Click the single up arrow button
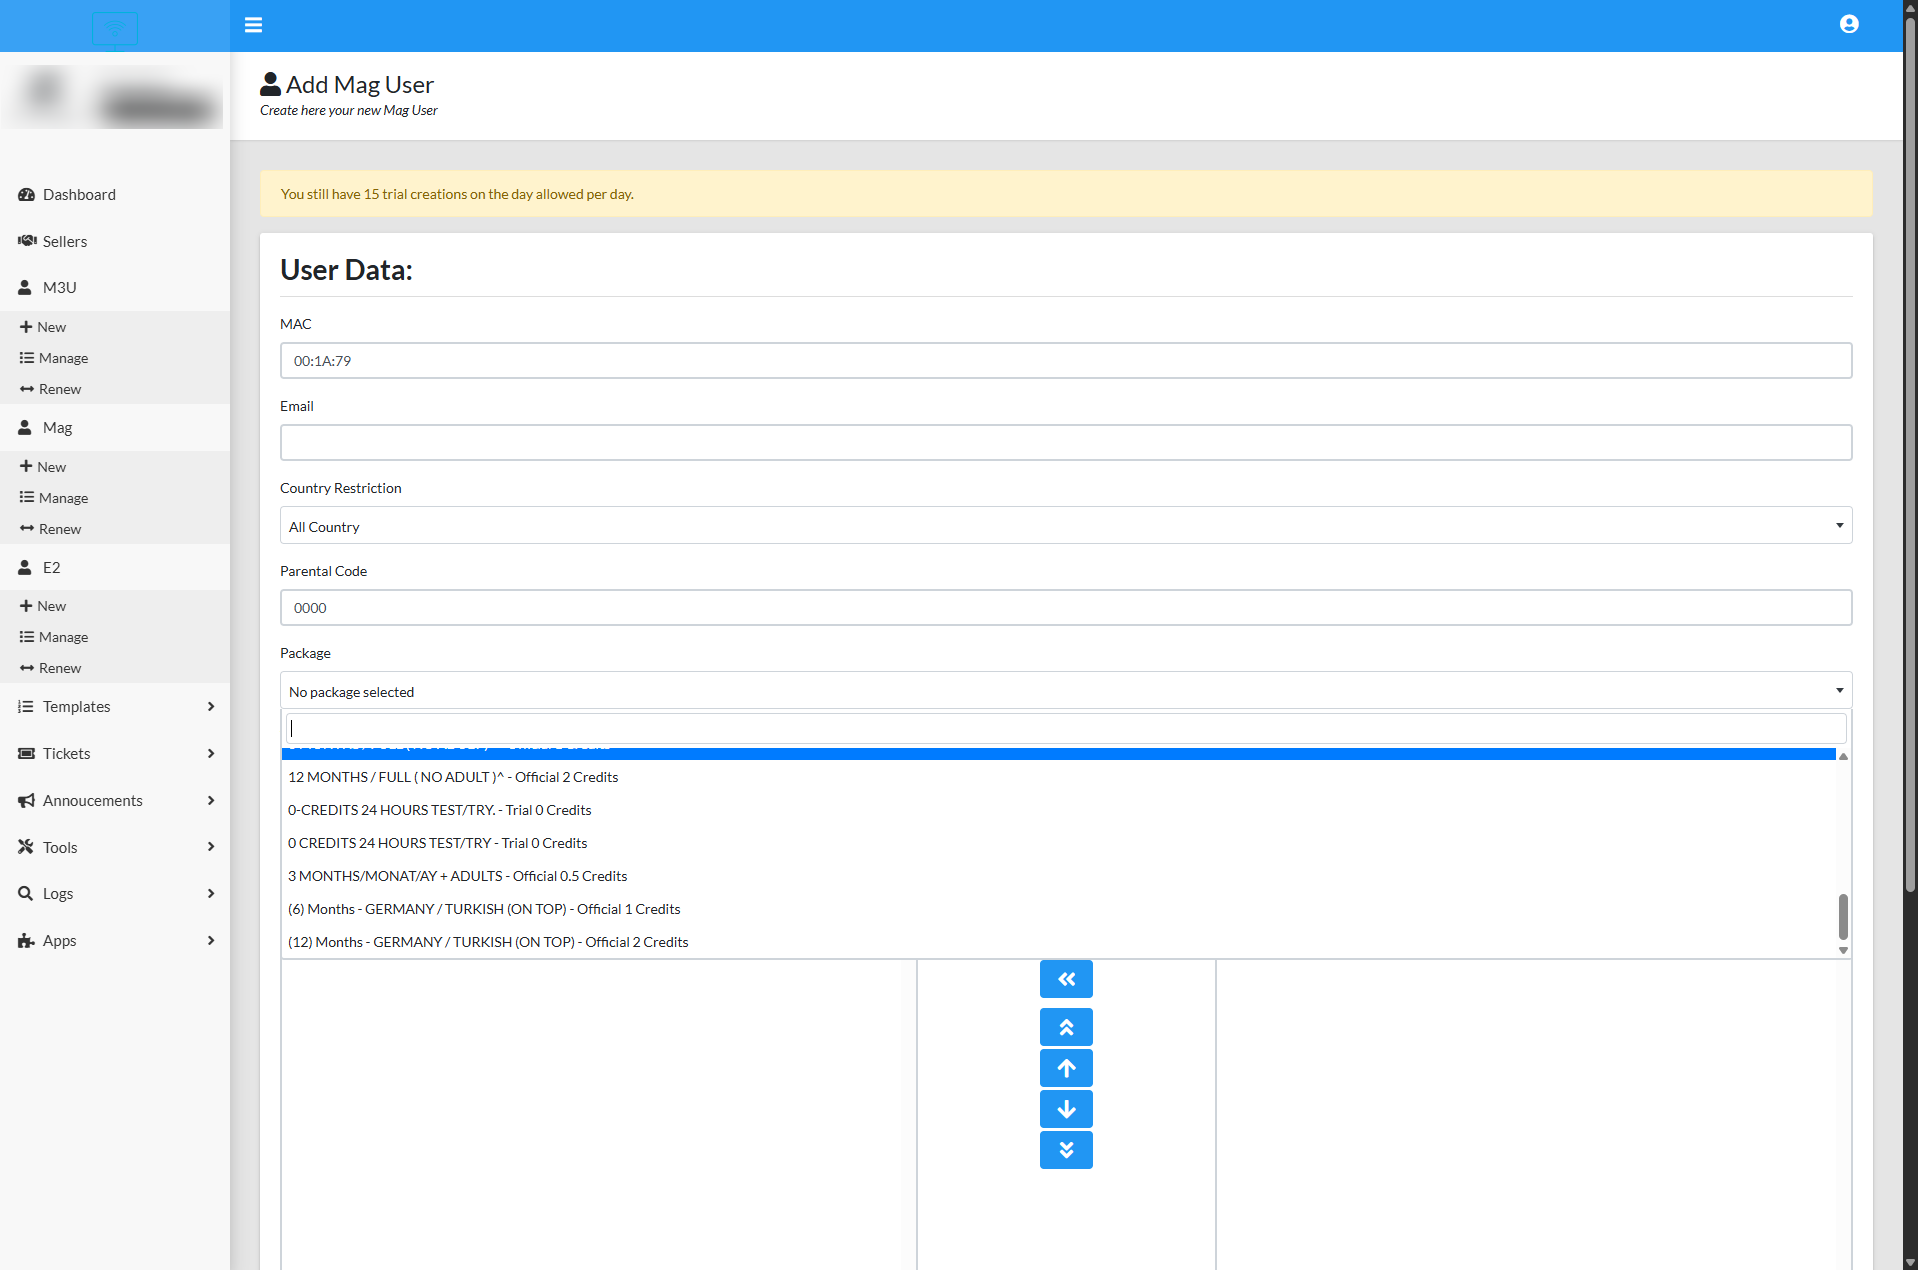The width and height of the screenshot is (1918, 1270). tap(1065, 1068)
